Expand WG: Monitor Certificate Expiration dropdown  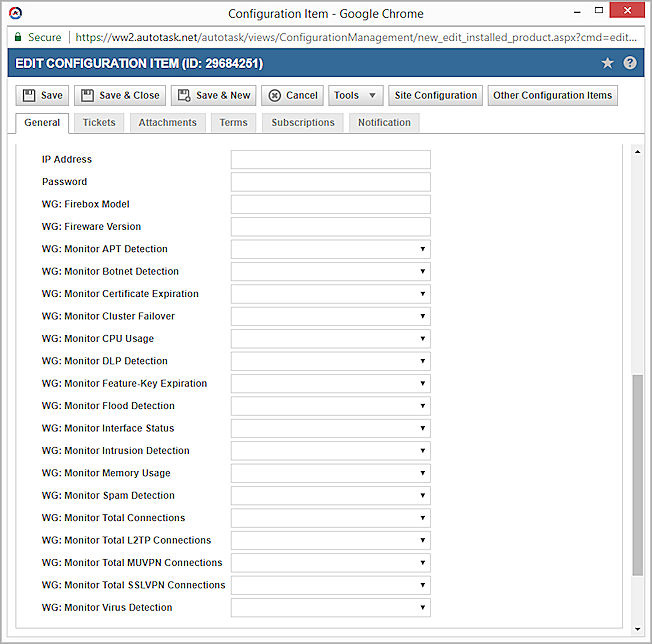point(331,294)
